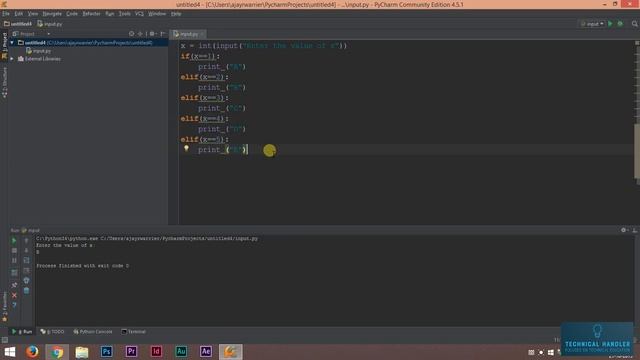
Task: Expand External Libraries node
Action: (x=12, y=59)
